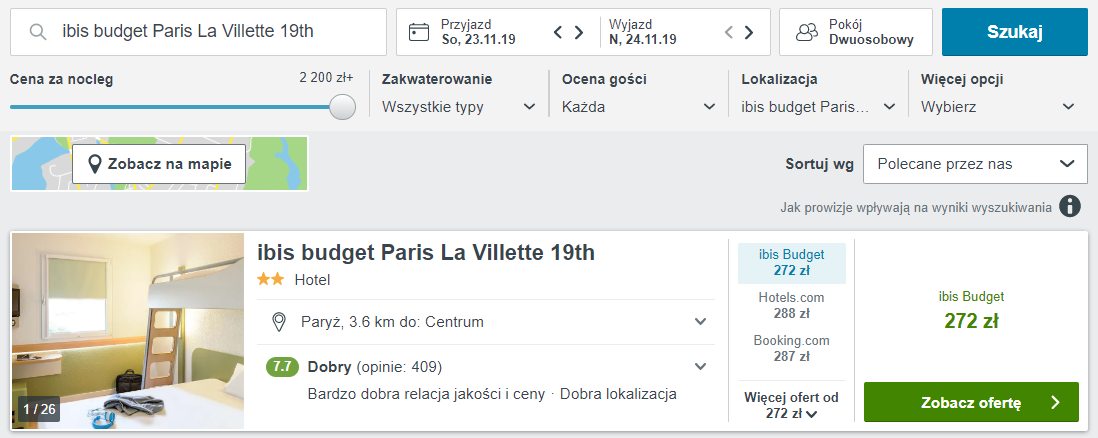Click the hotel room photo thumbnail

128,331
